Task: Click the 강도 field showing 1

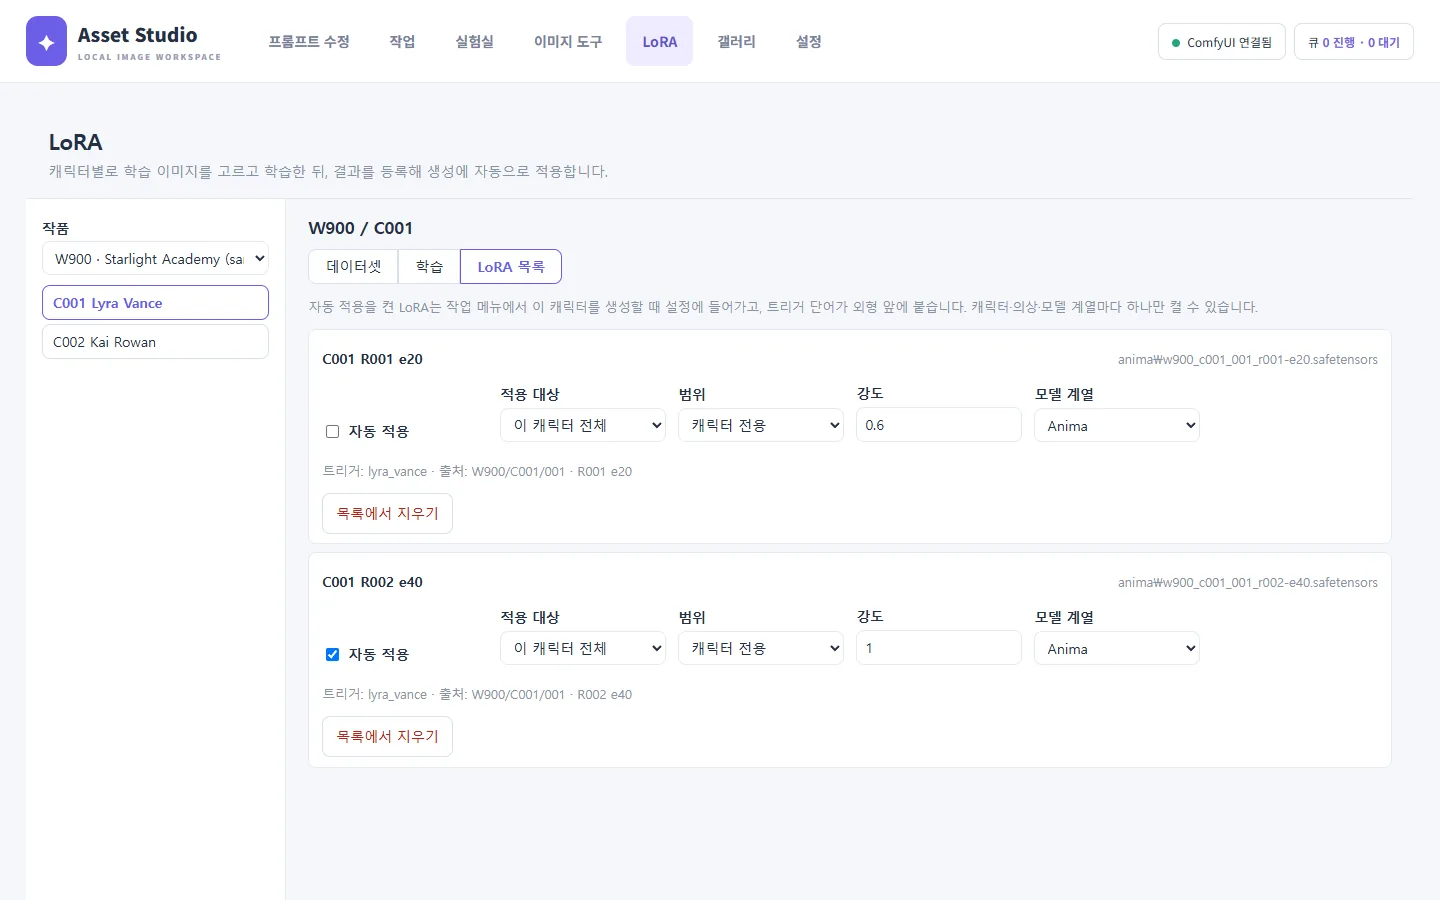Action: (x=938, y=648)
